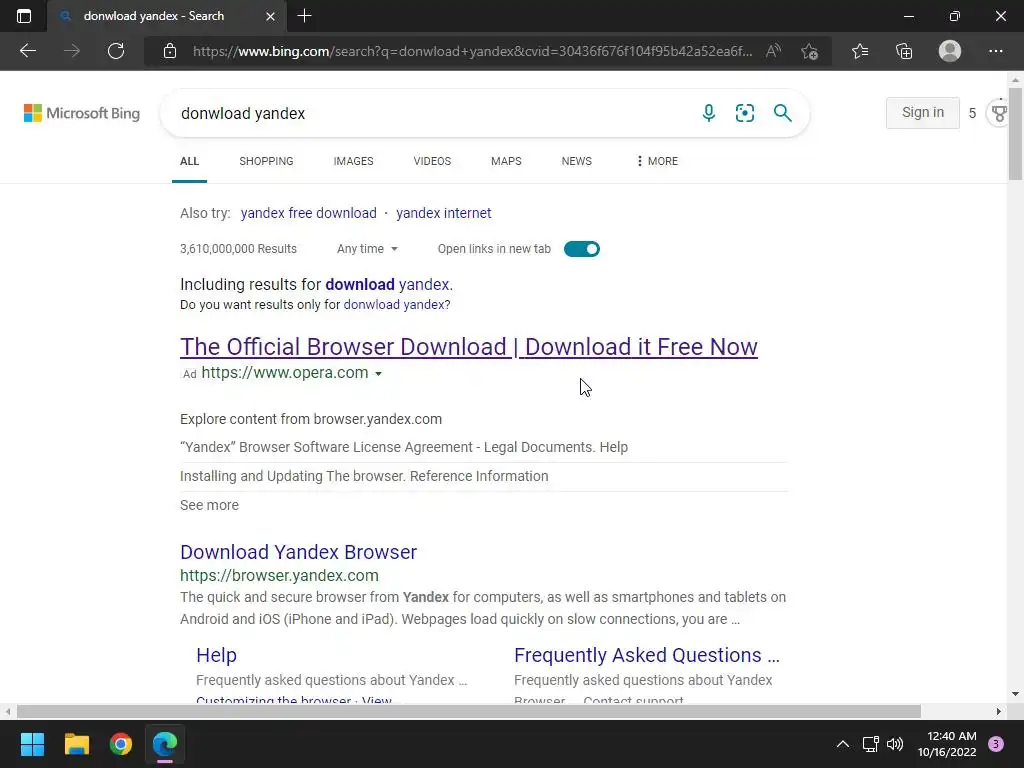This screenshot has height=768, width=1024.
Task: Click the vertical scrollbar thumb
Action: click(1016, 133)
